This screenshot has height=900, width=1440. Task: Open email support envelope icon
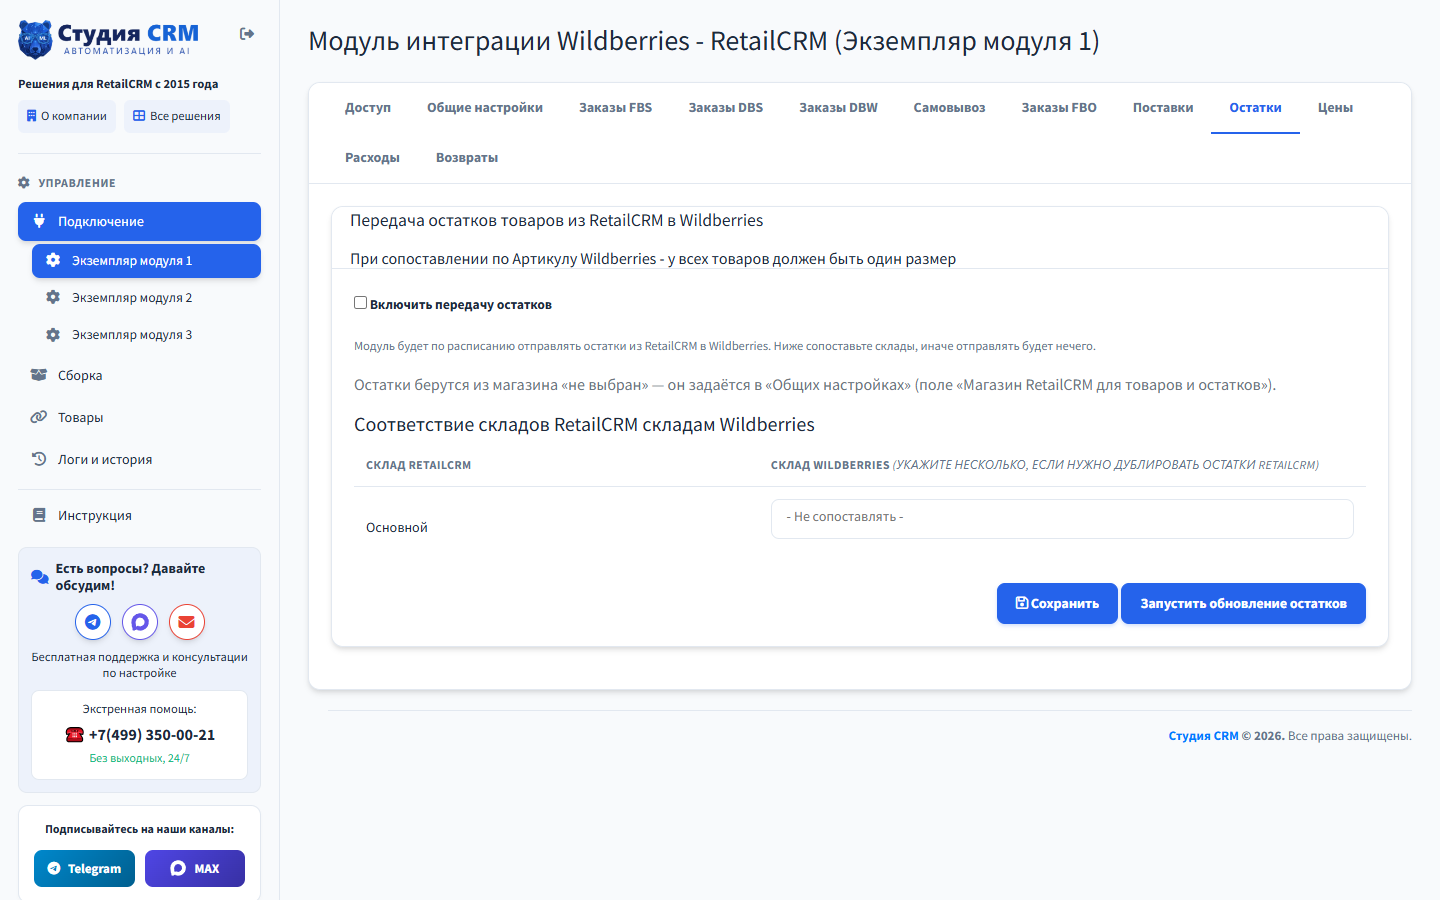[187, 622]
